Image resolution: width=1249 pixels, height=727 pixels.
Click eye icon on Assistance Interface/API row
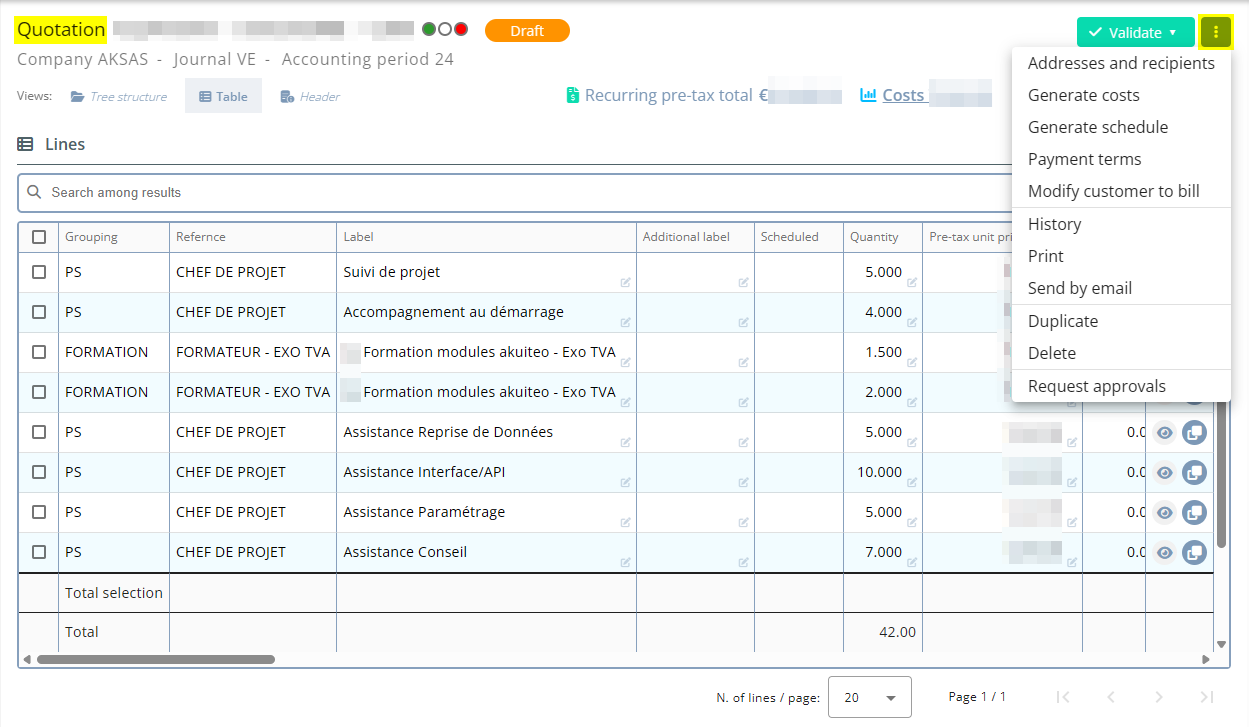[1164, 472]
